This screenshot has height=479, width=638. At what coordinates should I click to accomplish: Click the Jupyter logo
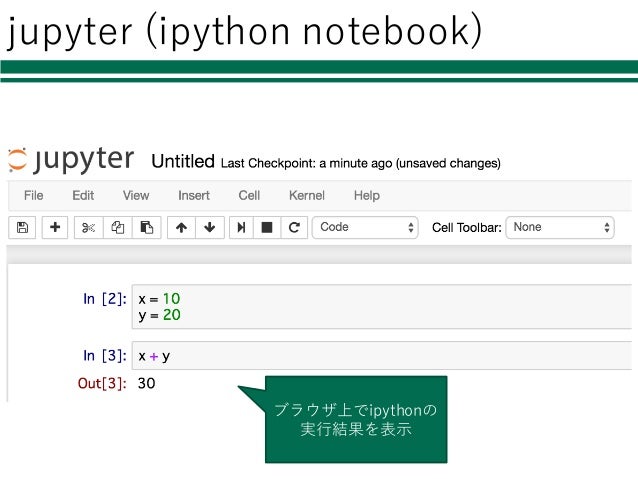[71, 160]
